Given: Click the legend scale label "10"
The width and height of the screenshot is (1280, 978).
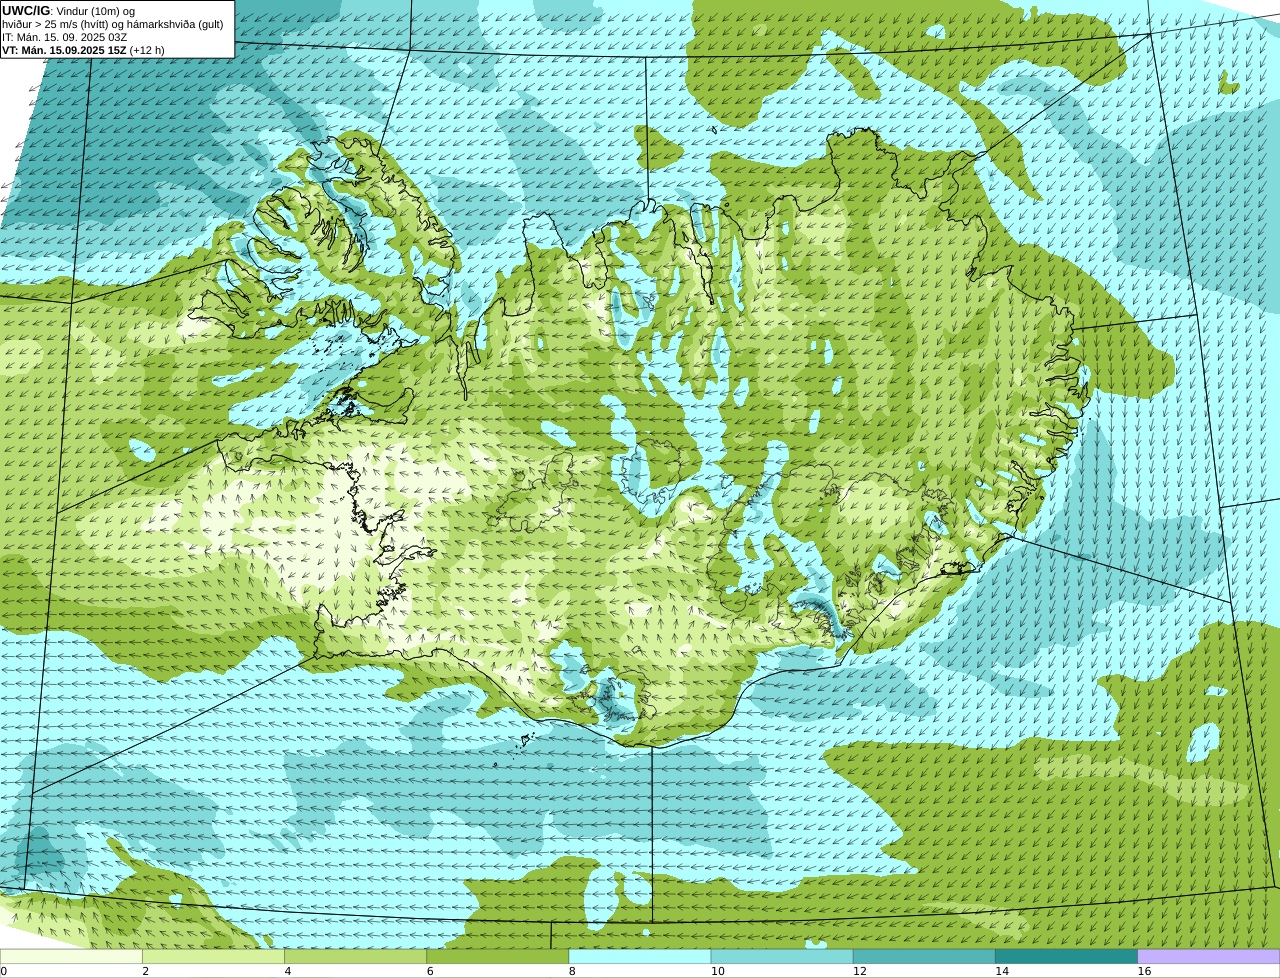Looking at the screenshot, I should 718,971.
